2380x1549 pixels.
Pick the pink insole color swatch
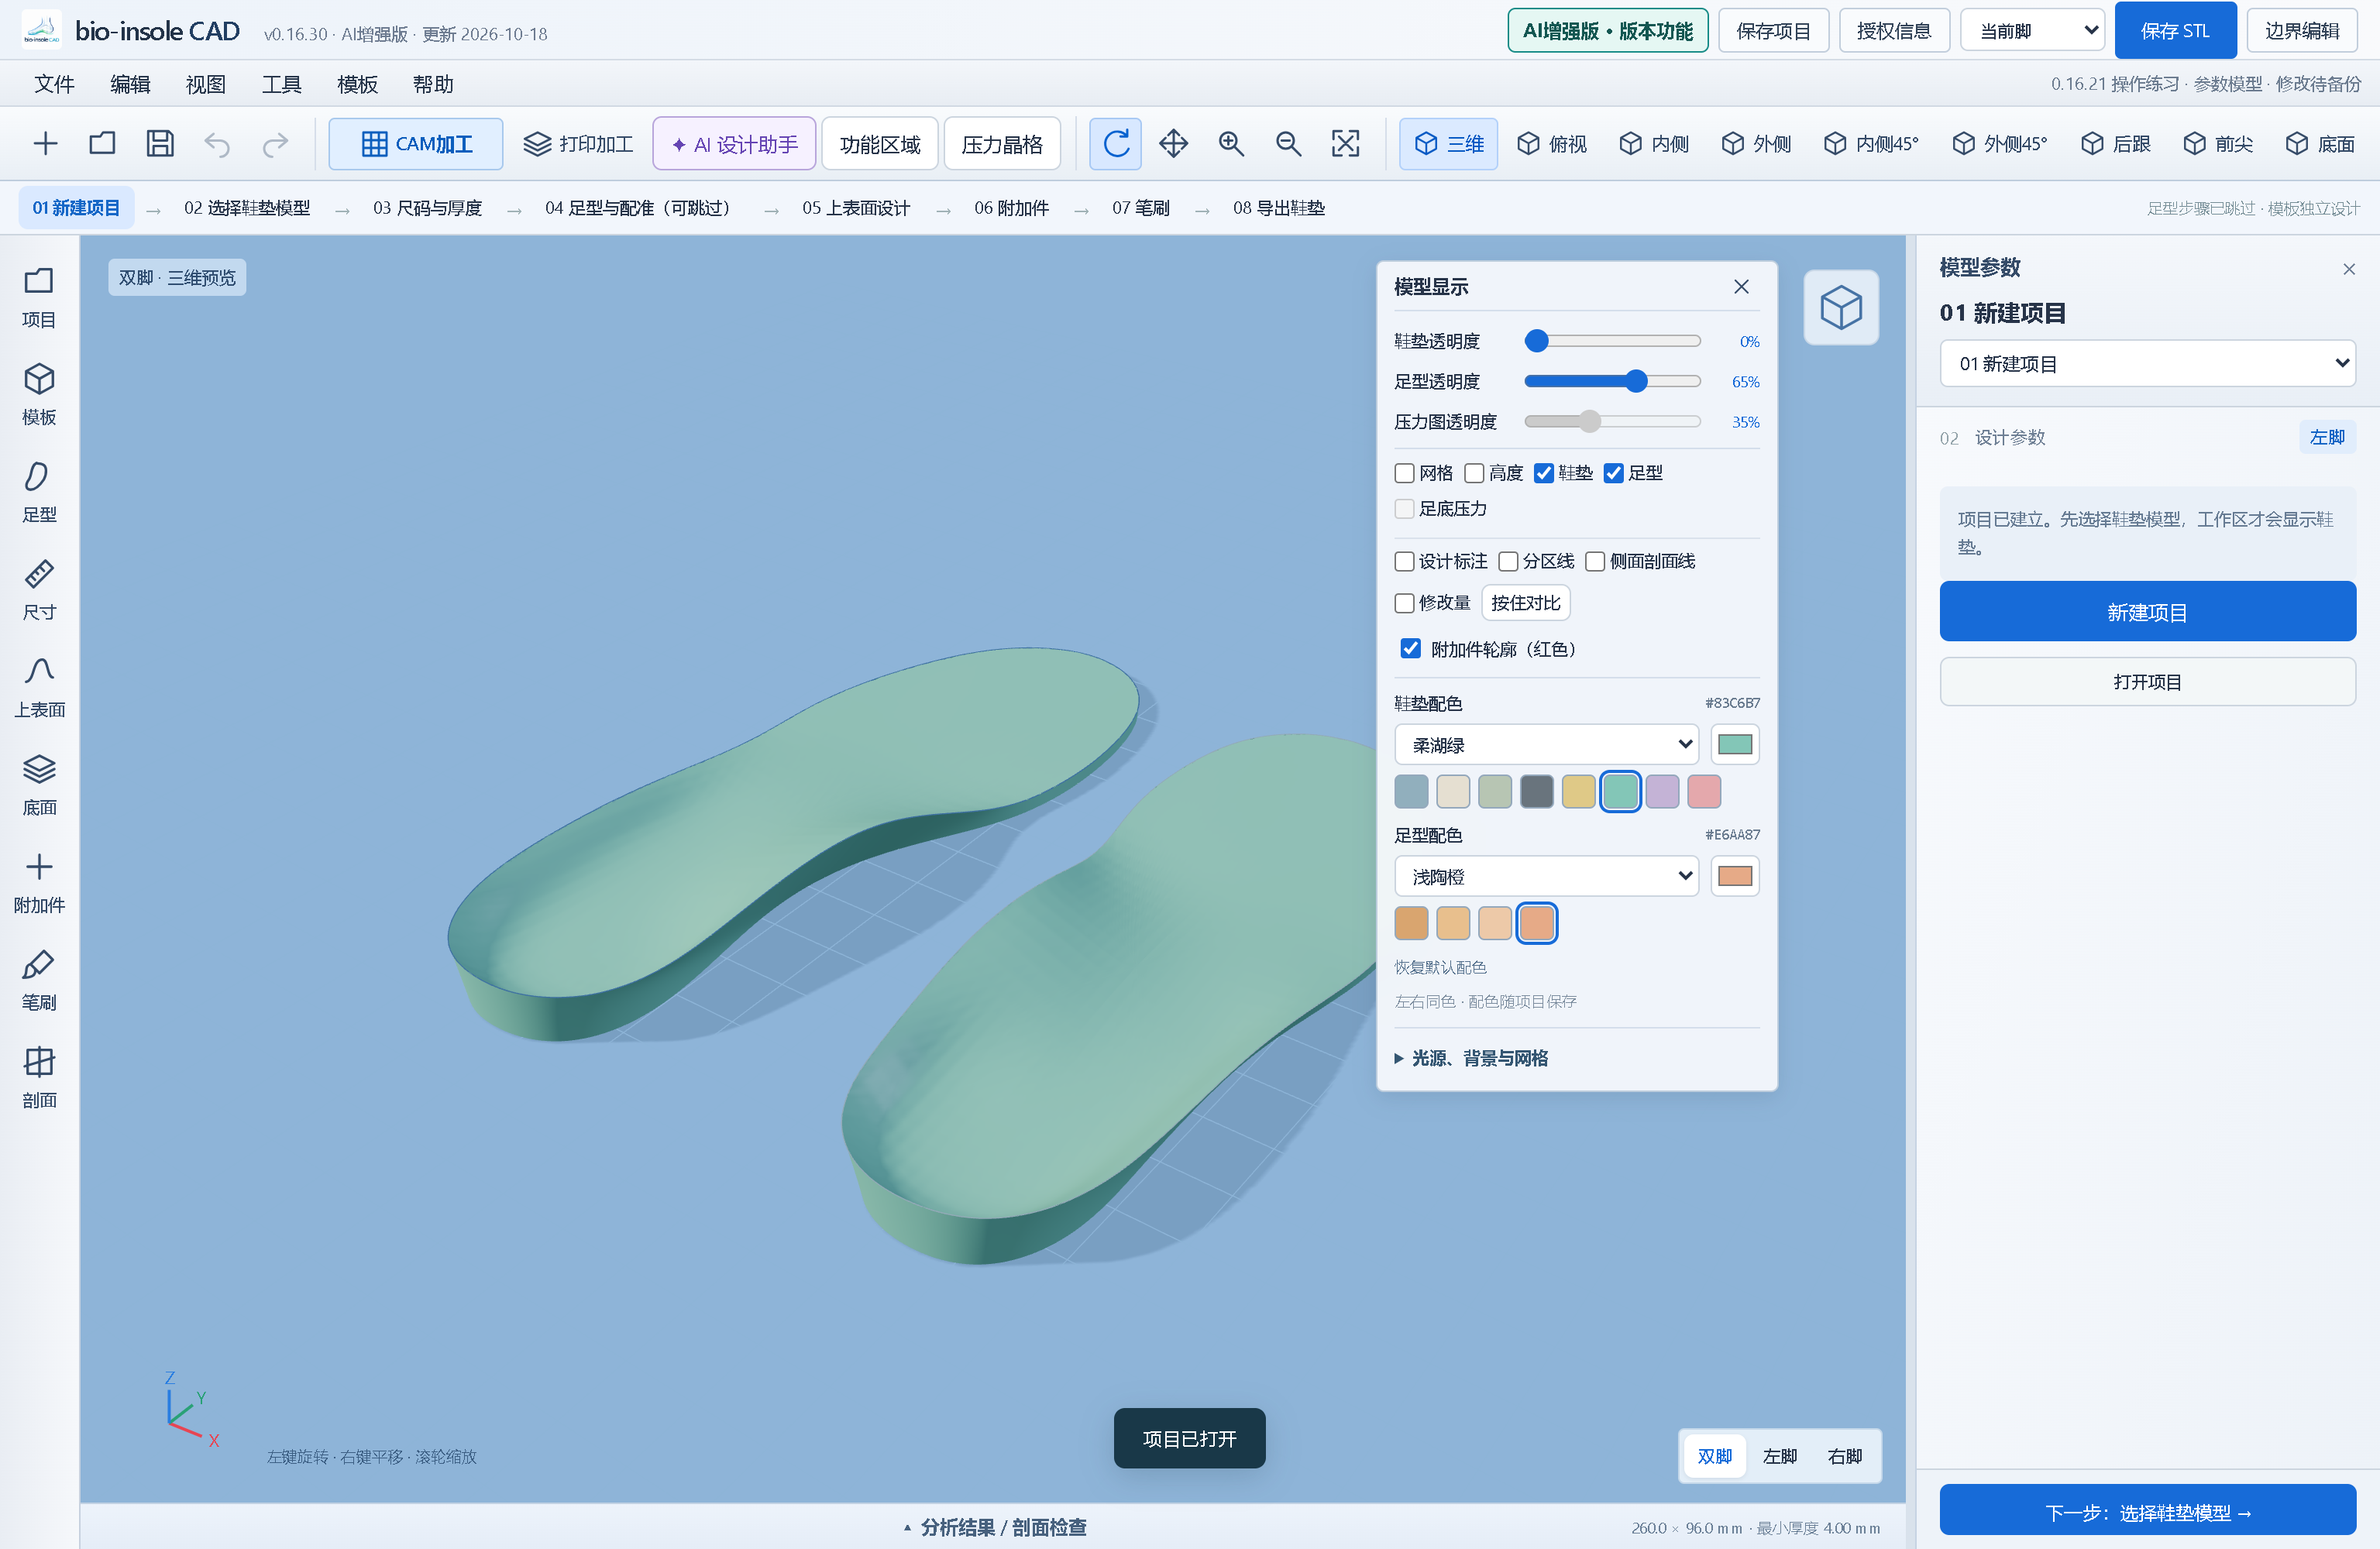coord(1704,791)
